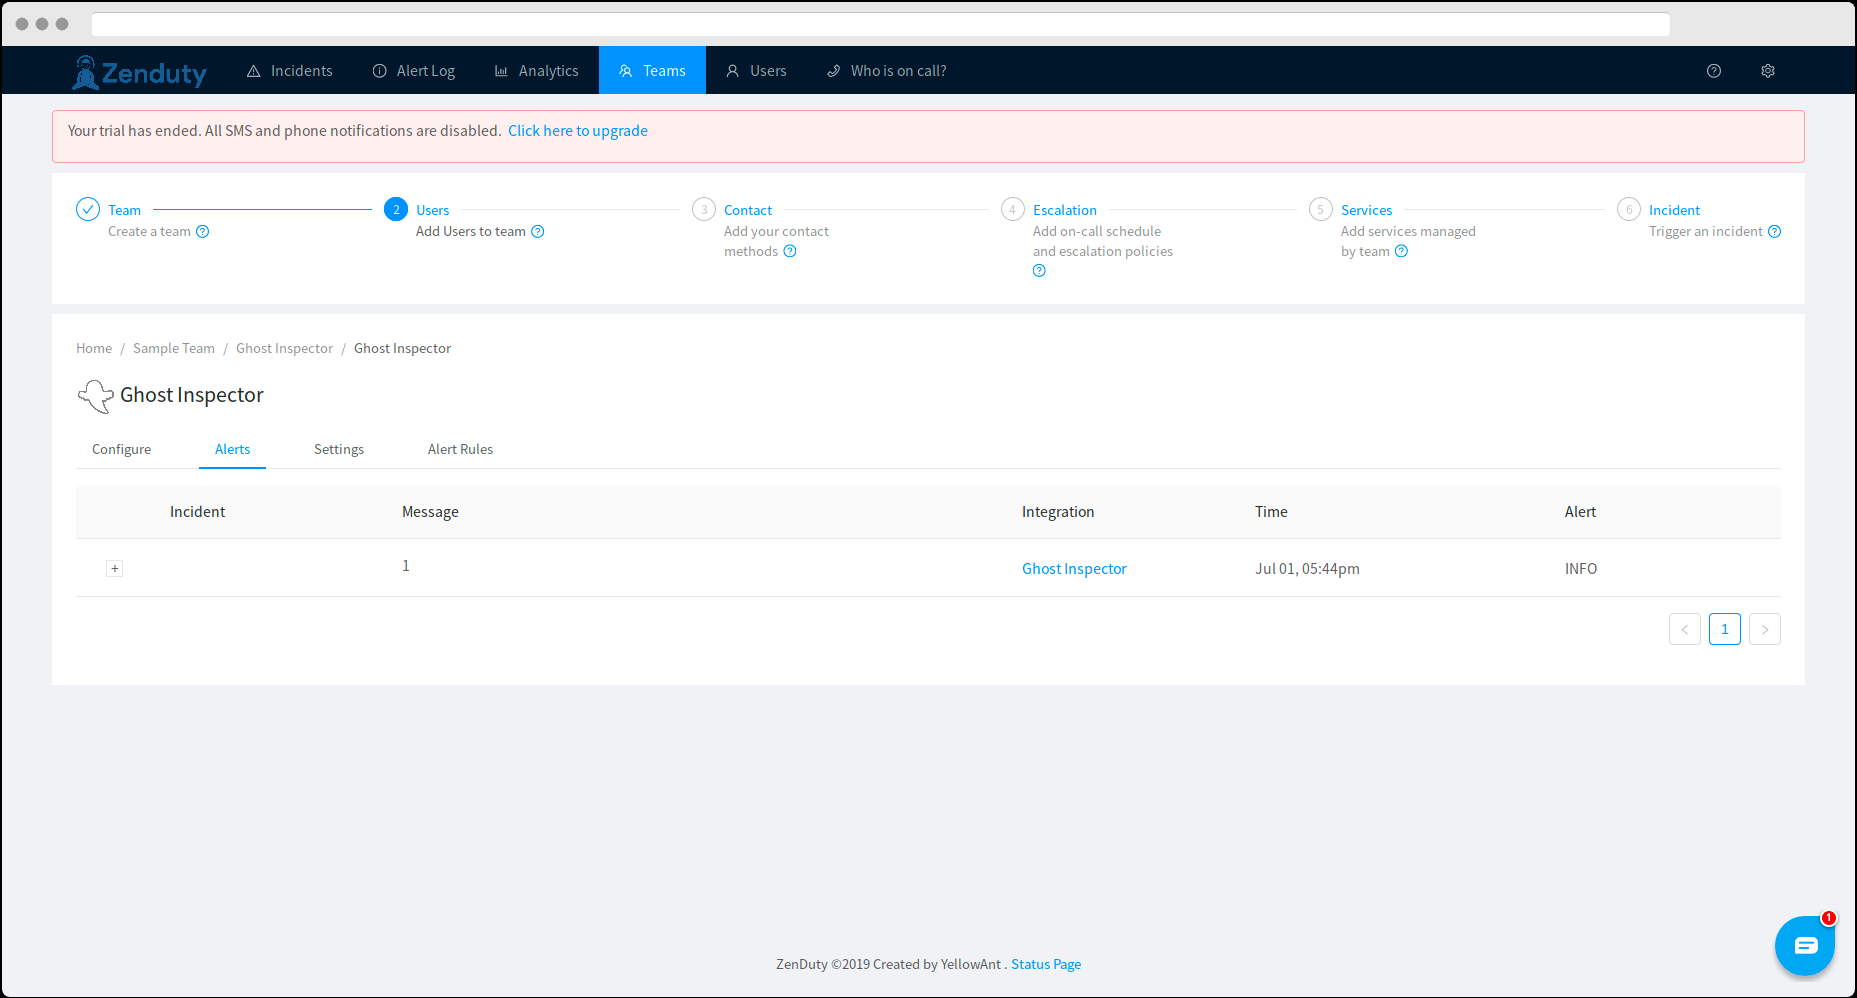Open the Ghost Inspector breadcrumb link after Sample Team
The width and height of the screenshot is (1857, 998).
pos(285,349)
